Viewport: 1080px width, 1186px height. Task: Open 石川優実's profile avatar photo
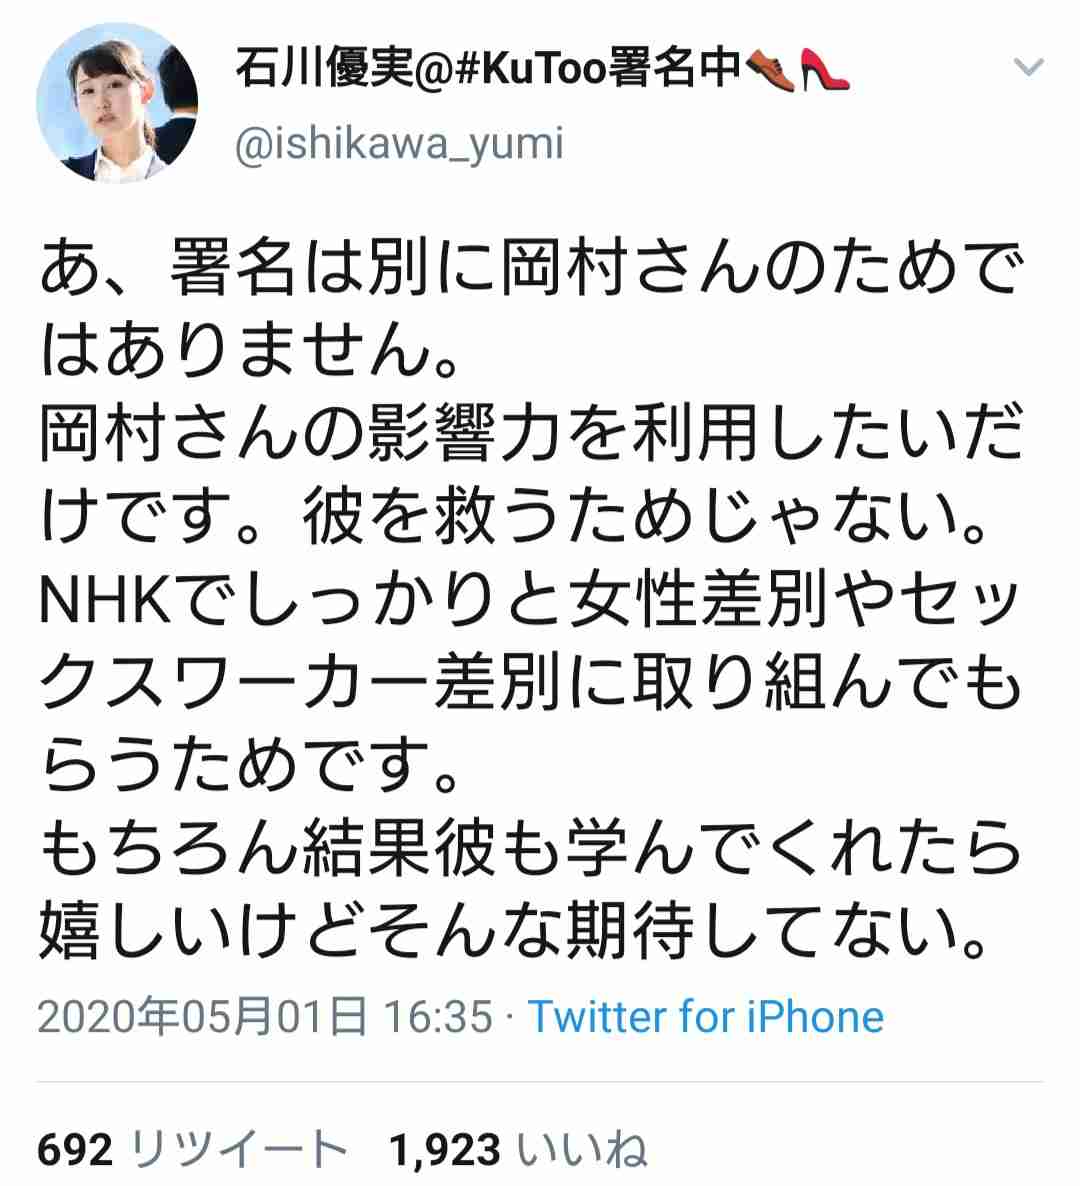tap(117, 102)
